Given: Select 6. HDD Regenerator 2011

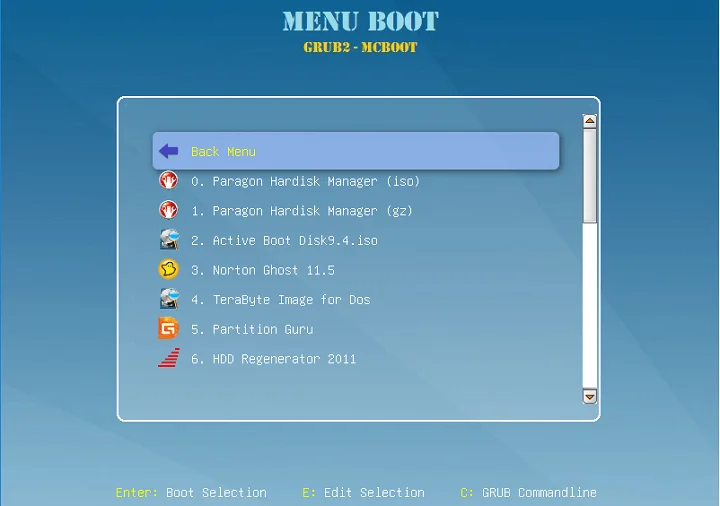Looking at the screenshot, I should click(273, 359).
